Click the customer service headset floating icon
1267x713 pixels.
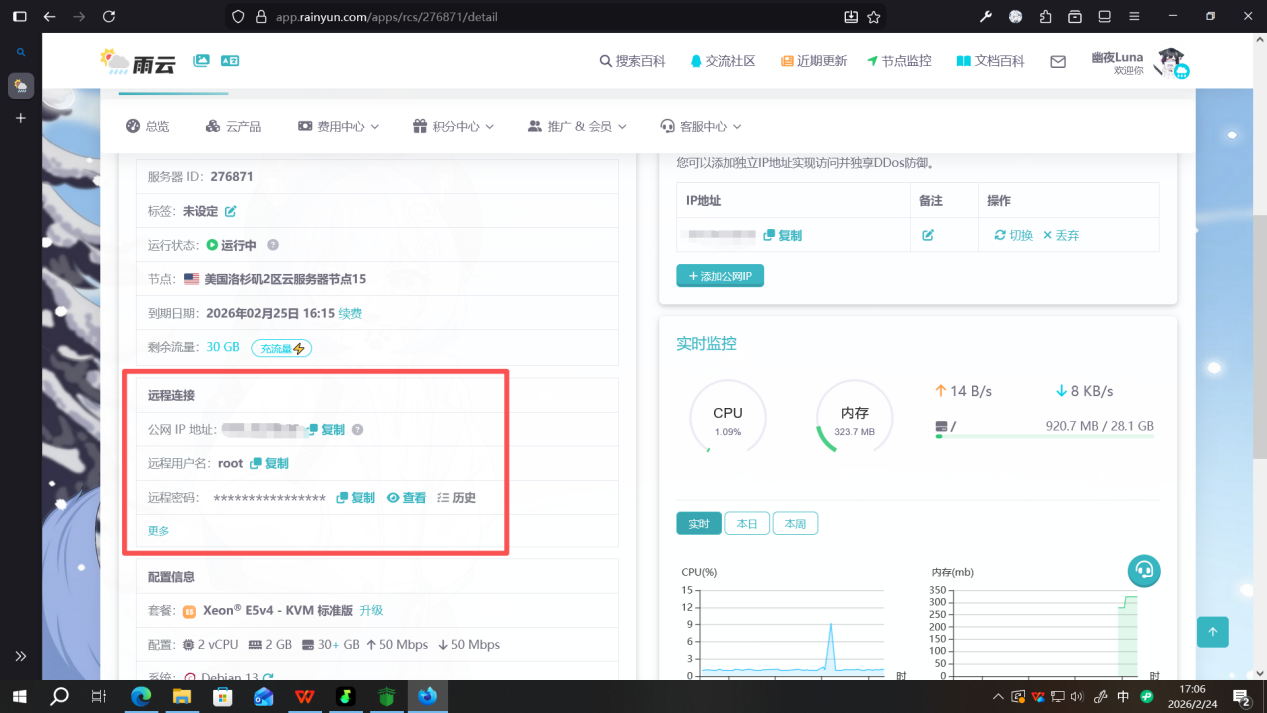[1144, 571]
